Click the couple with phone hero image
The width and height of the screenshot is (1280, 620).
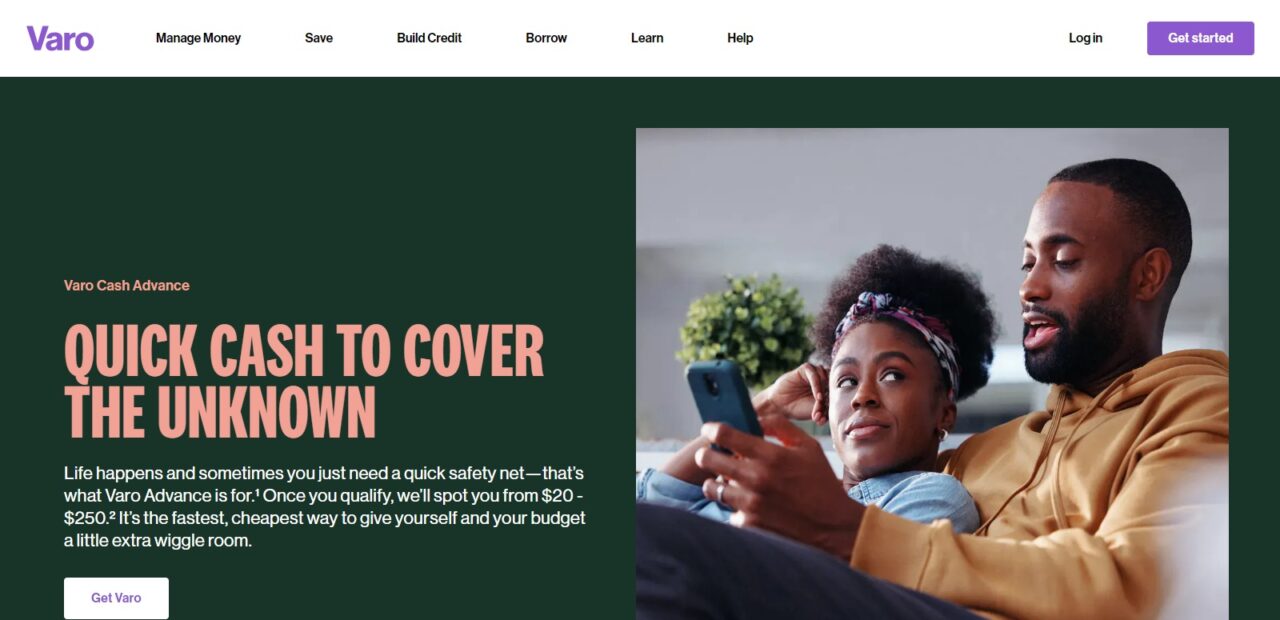(x=932, y=374)
